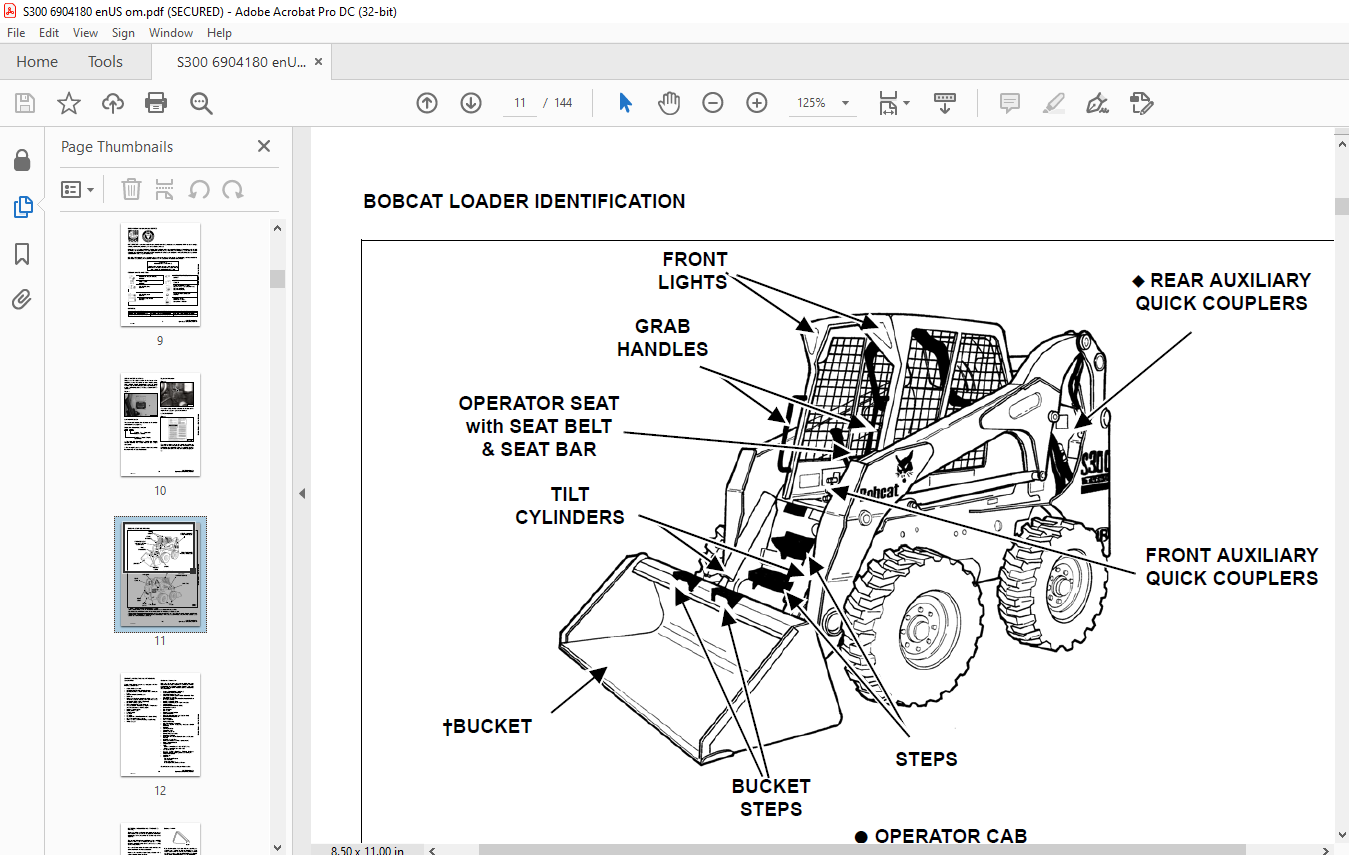The height and width of the screenshot is (855, 1349).
Task: Select page 10 thumbnail
Action: click(160, 424)
